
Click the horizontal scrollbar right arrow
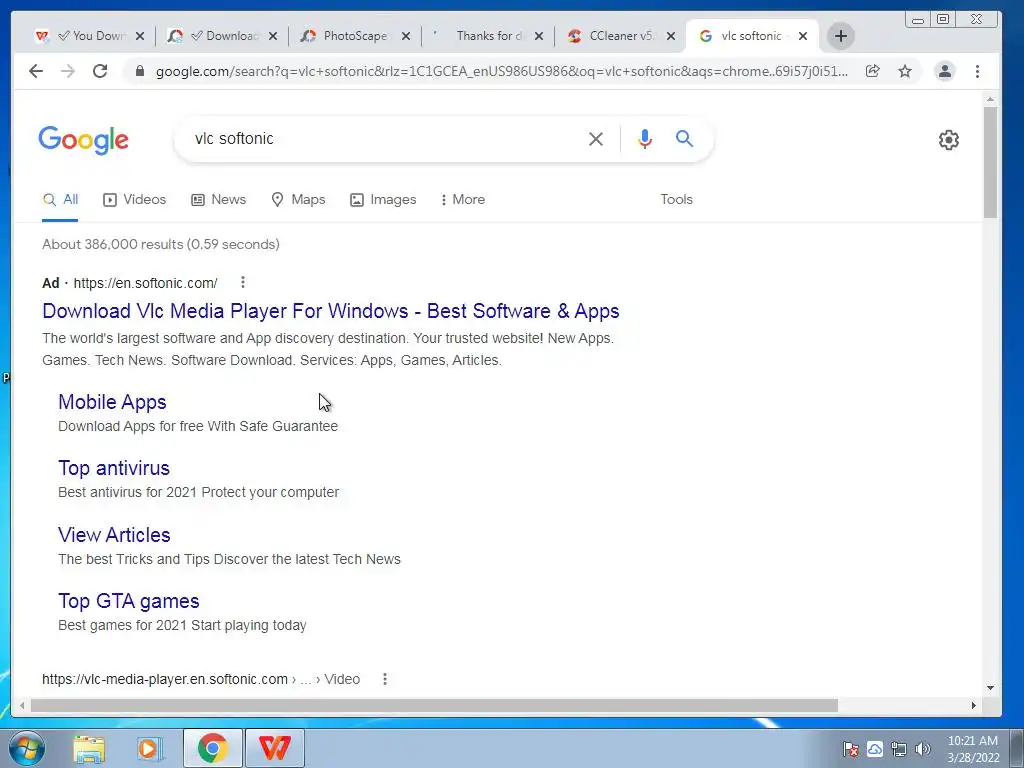click(974, 705)
